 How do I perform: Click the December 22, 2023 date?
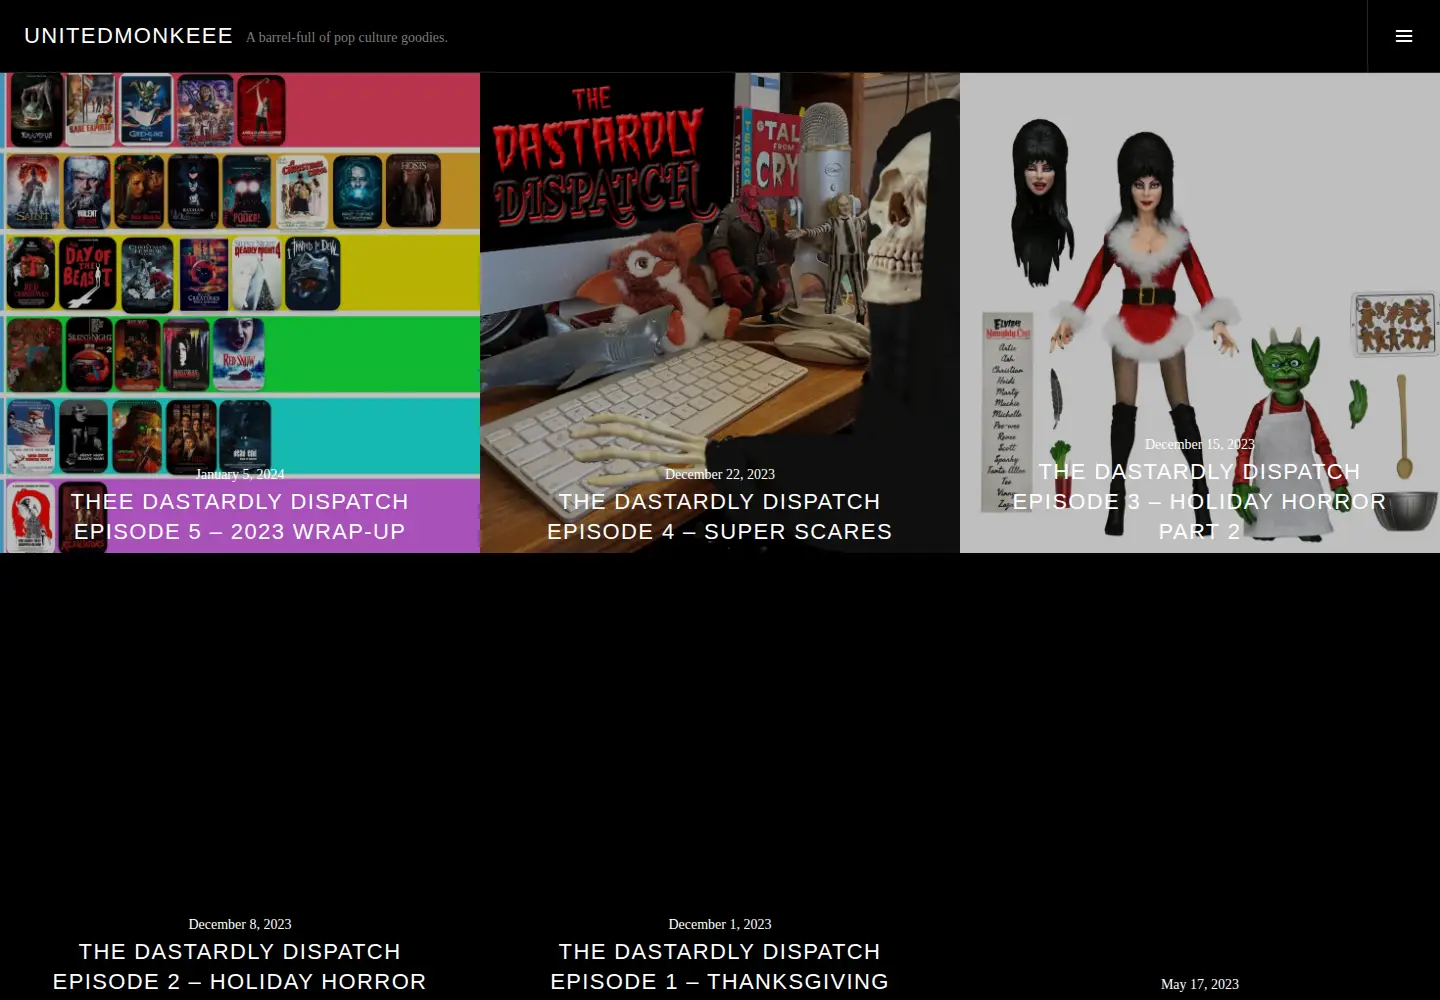(720, 474)
